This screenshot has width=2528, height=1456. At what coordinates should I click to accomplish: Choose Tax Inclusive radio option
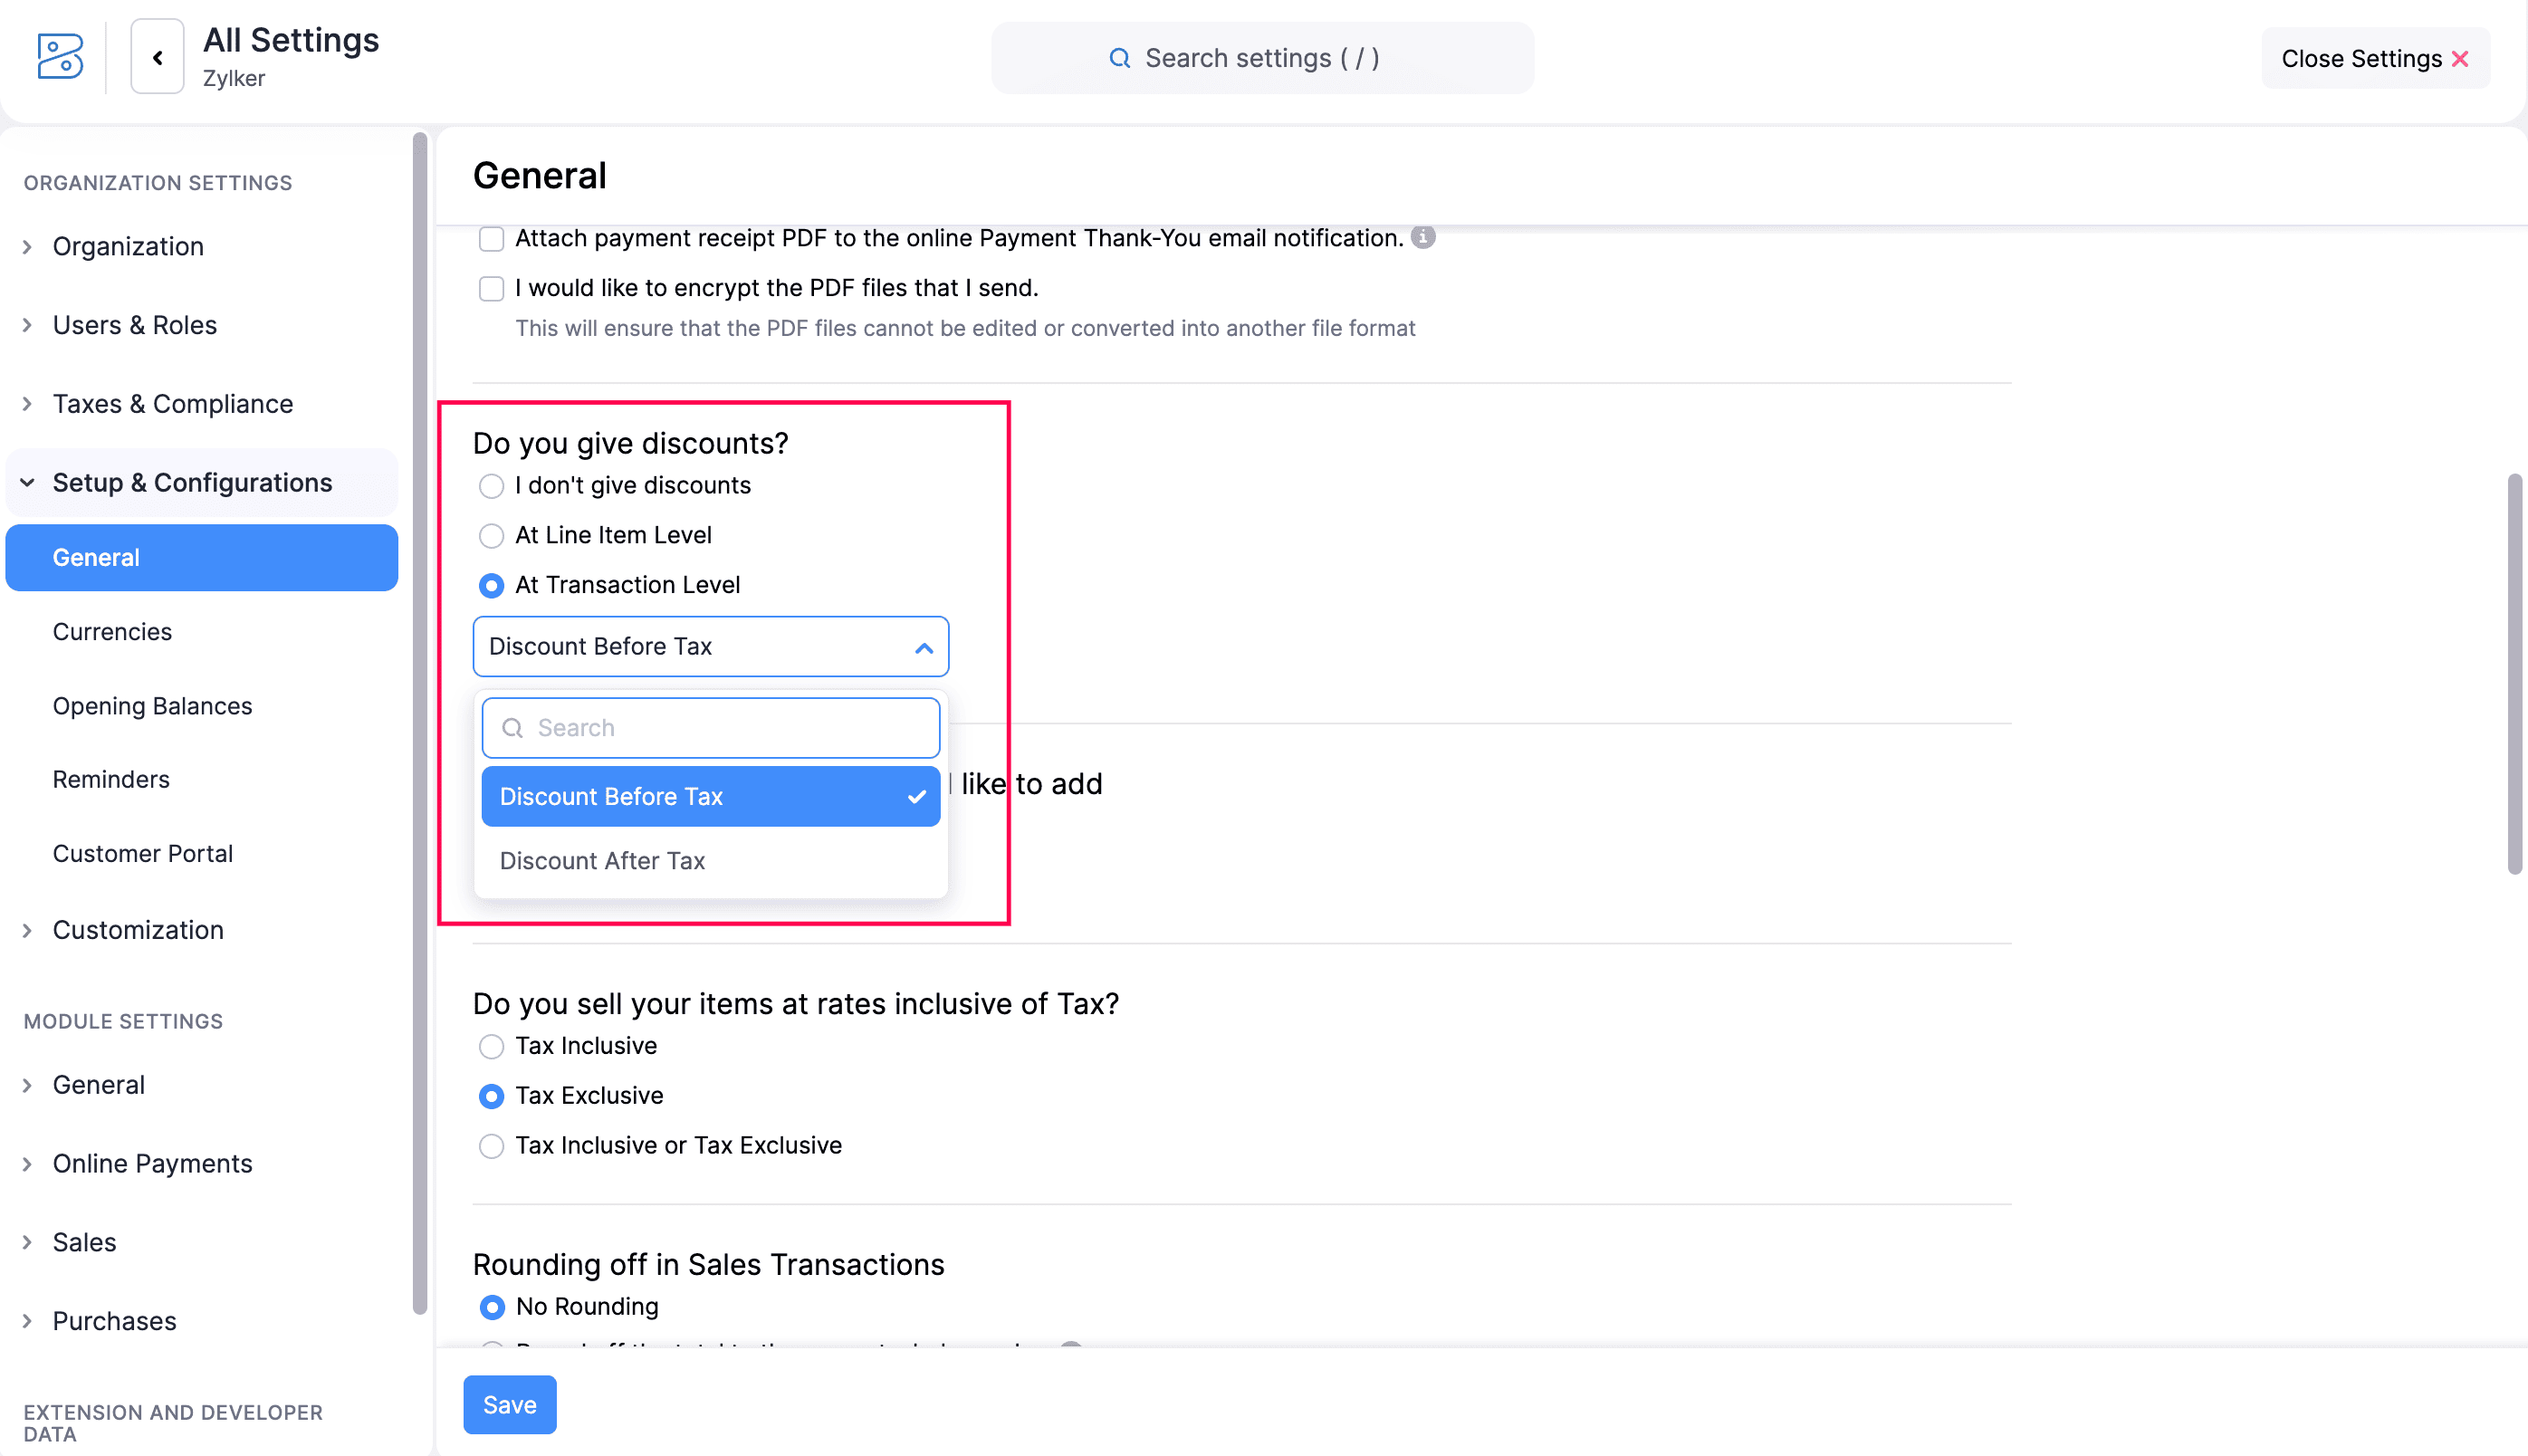[x=491, y=1047]
